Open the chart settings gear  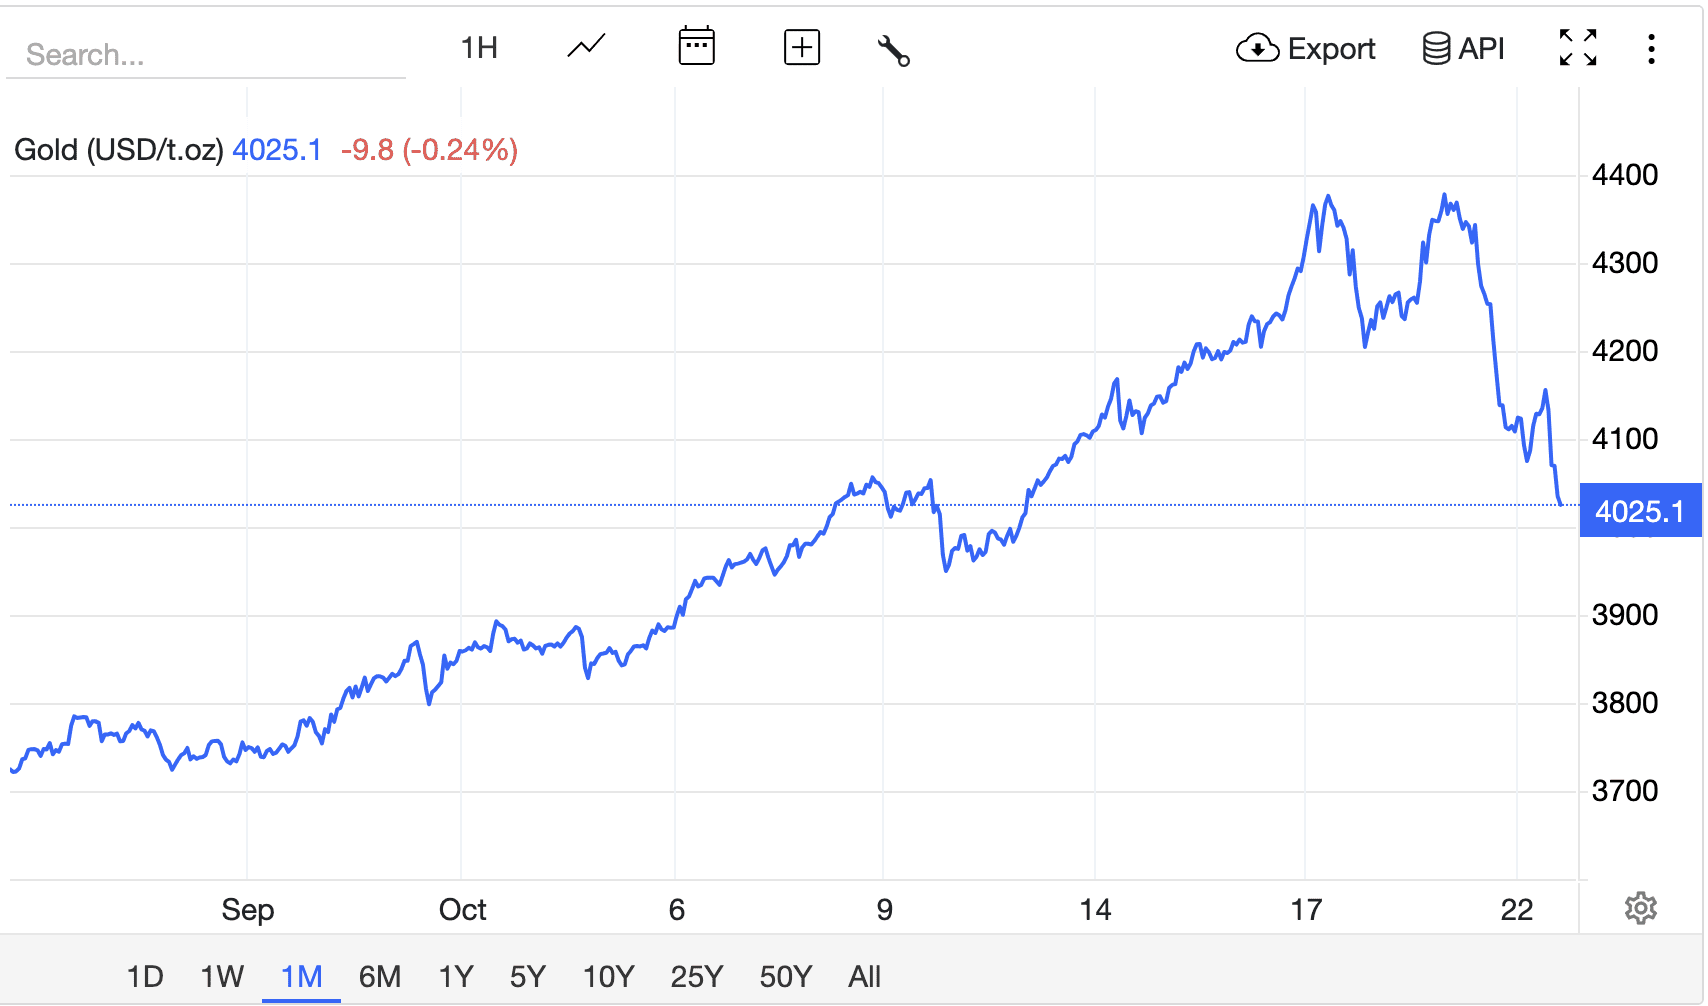click(1640, 908)
